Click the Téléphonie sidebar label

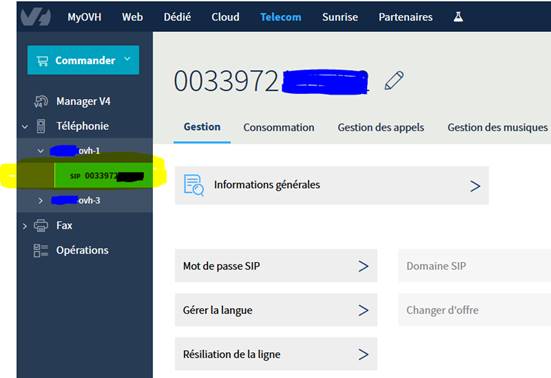83,126
